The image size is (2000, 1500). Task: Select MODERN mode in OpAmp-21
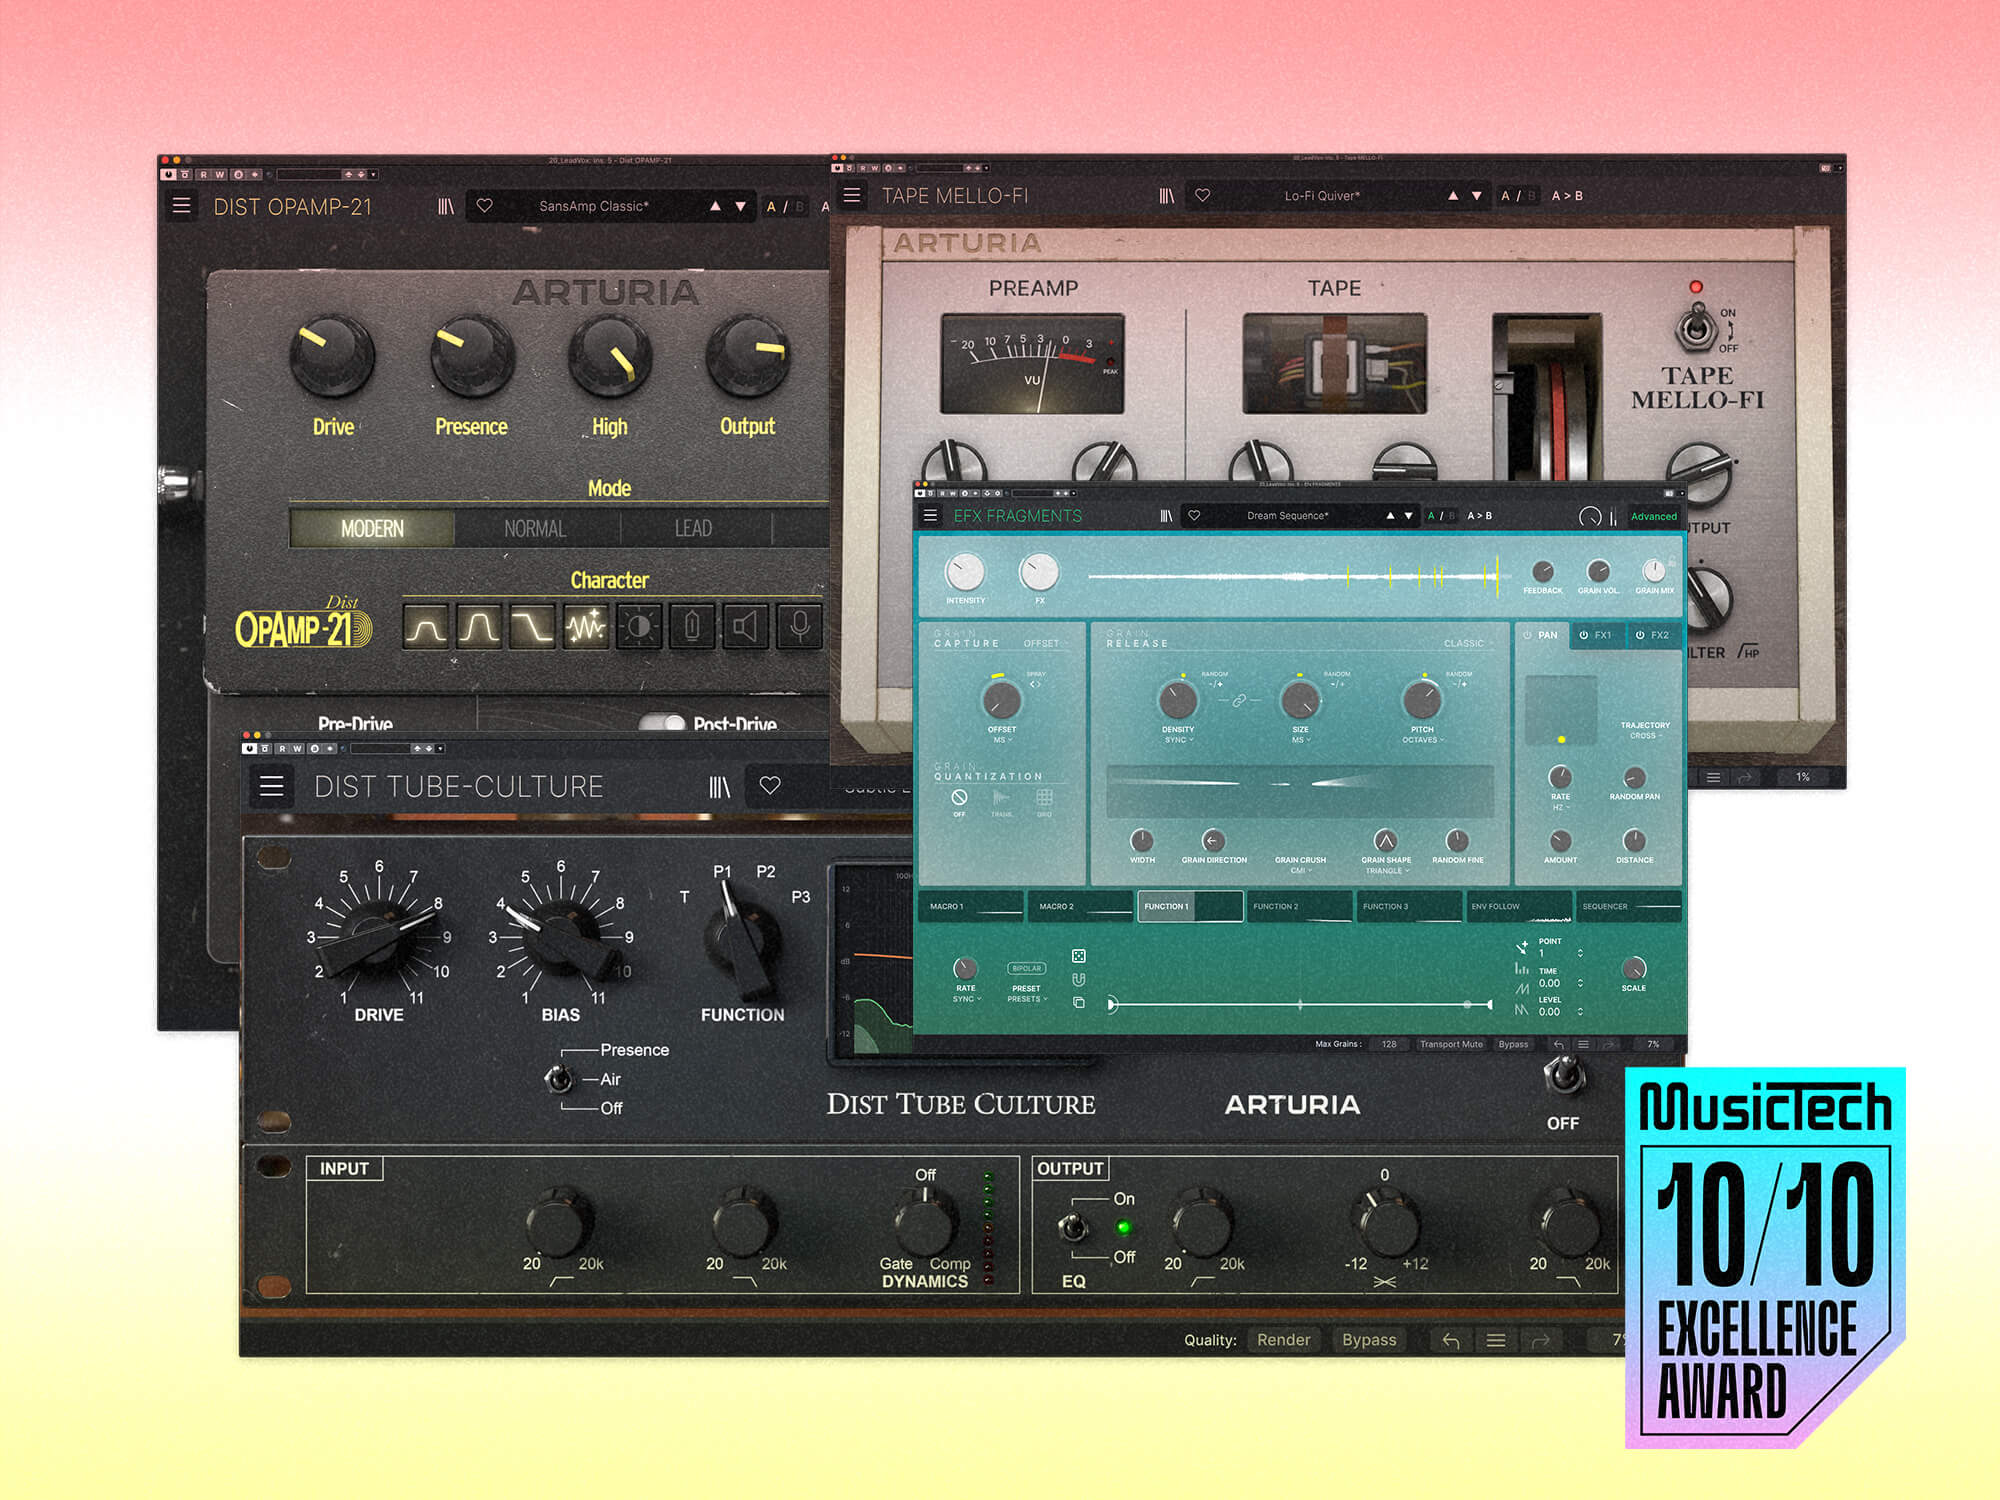[372, 528]
